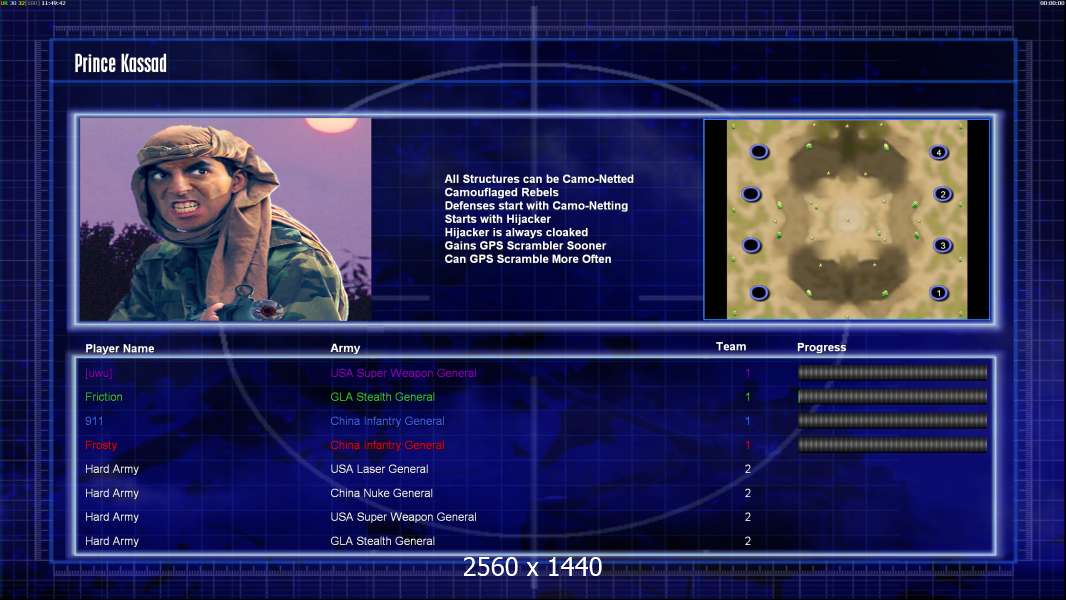1066x600 pixels.
Task: Click [uwu]'s 'USA Super Weapon General' army
Action: [x=403, y=373]
